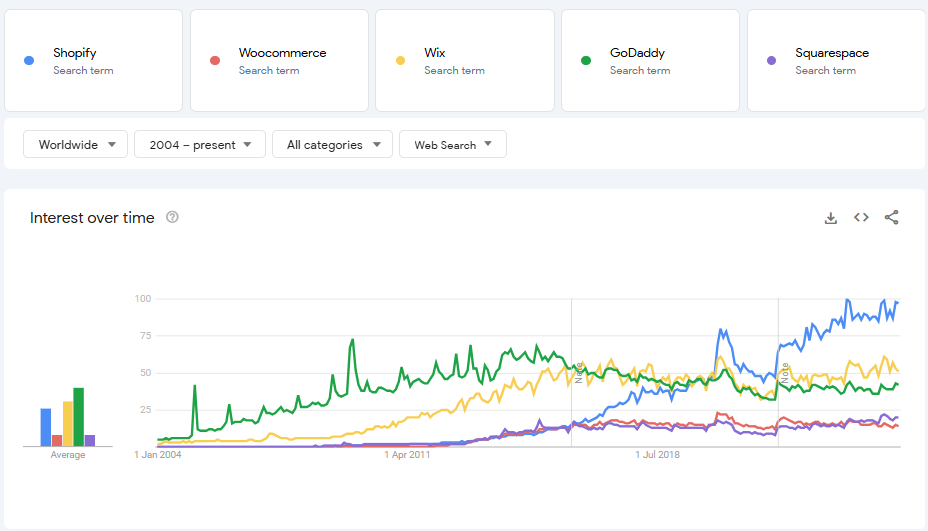
Task: Click the blue dot beside Shopify
Action: [29, 61]
